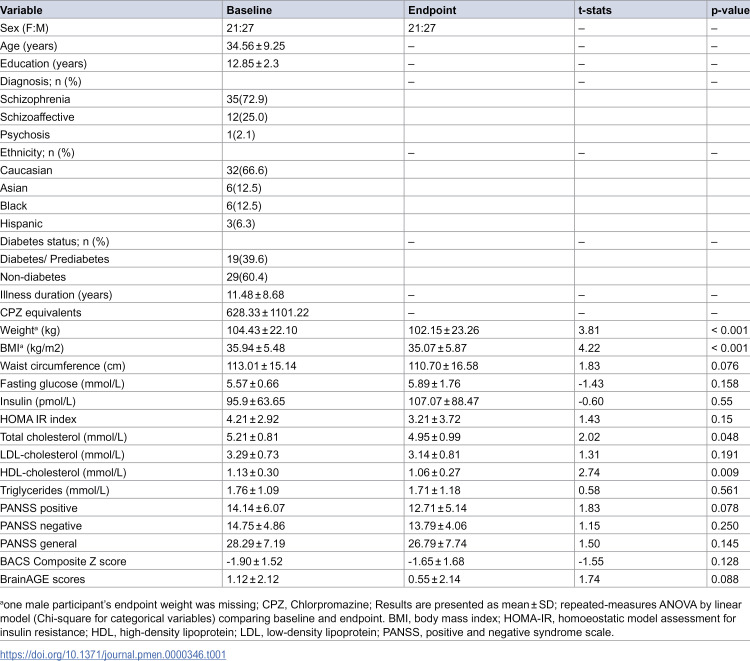
Task: Select the '12.85±2.3' education baseline cell
Action: click(253, 64)
